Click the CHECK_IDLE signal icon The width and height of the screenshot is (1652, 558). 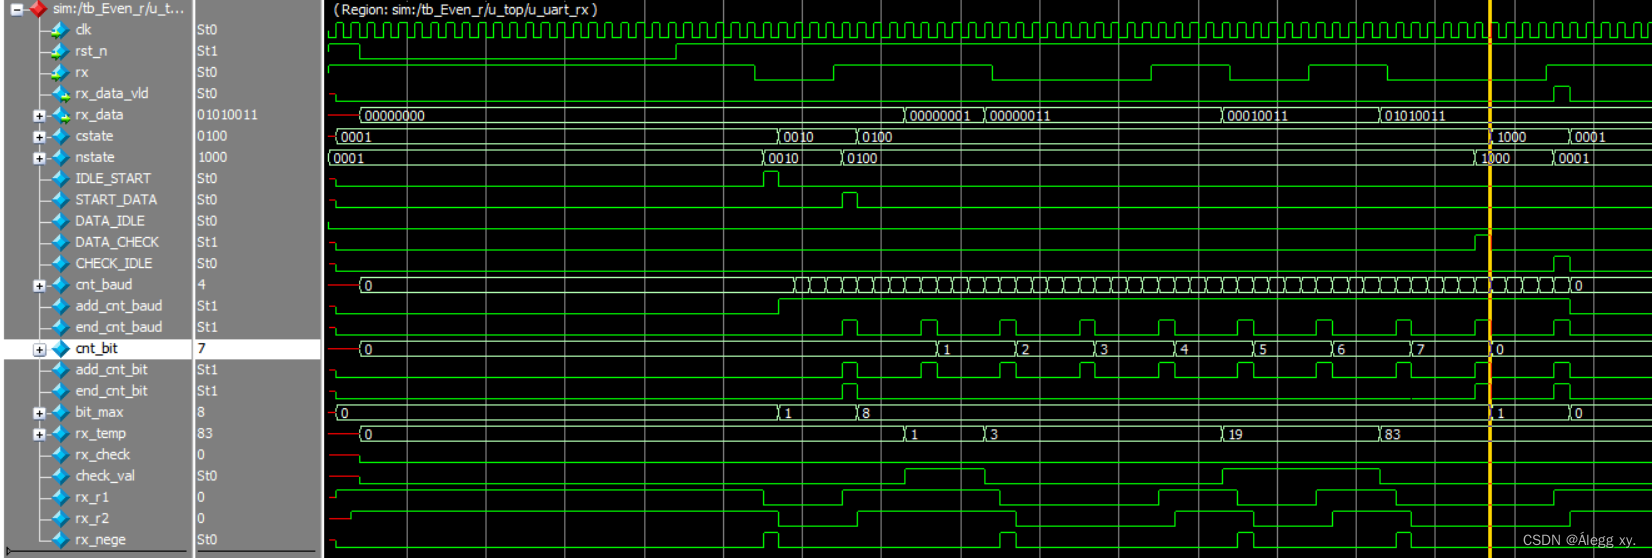pyautogui.click(x=60, y=264)
